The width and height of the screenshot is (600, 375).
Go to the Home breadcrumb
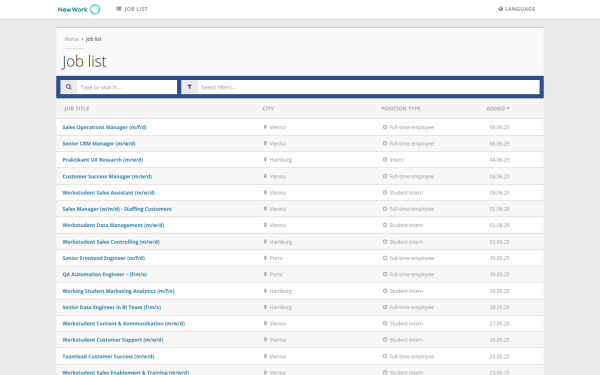[72, 39]
